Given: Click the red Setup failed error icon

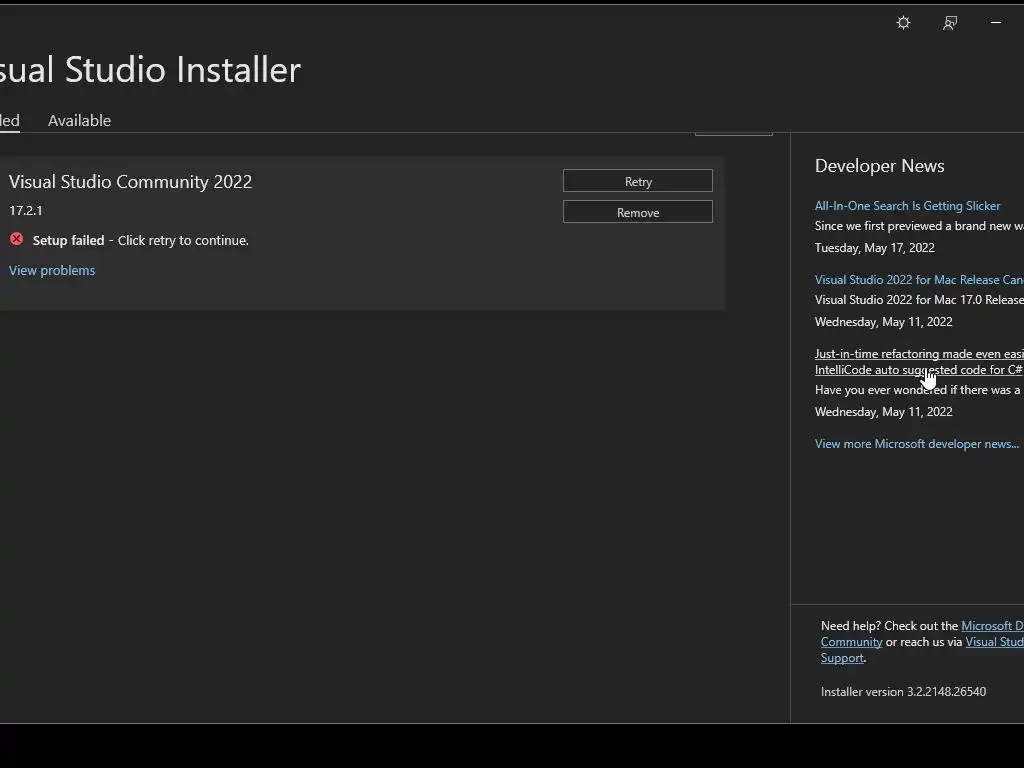Looking at the screenshot, I should [17, 239].
